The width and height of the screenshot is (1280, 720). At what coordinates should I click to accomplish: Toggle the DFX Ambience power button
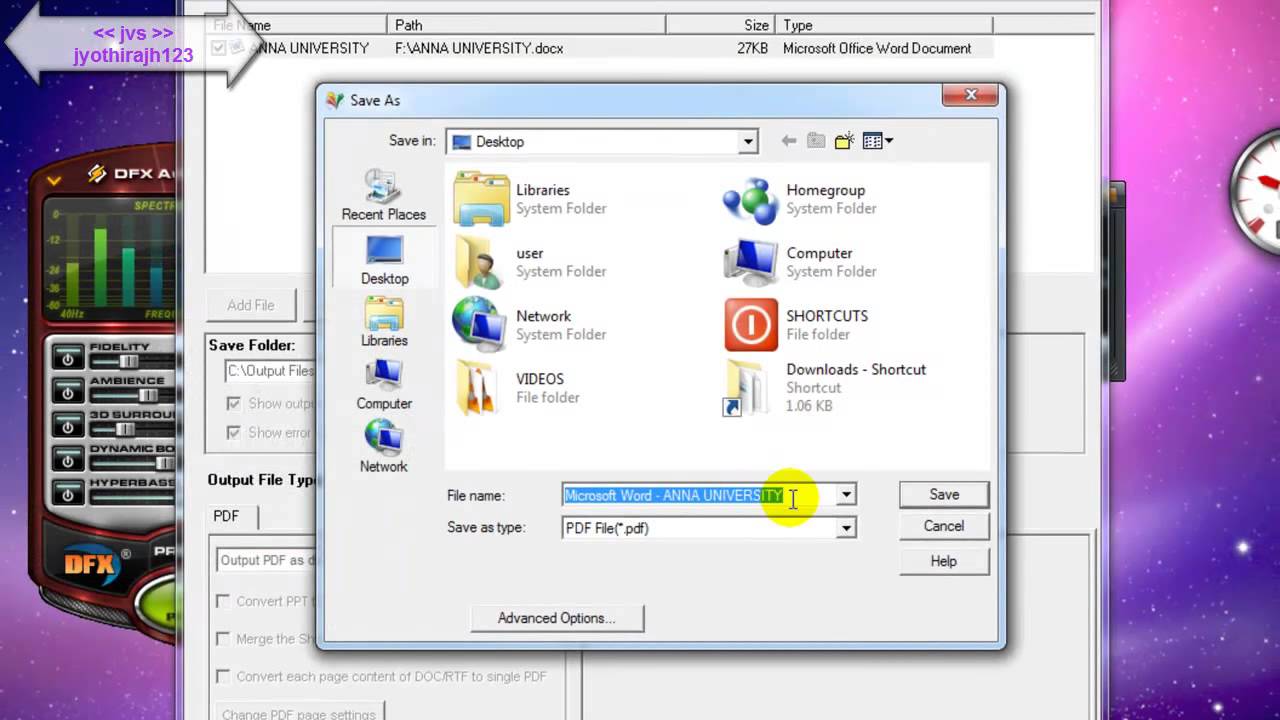(67, 393)
